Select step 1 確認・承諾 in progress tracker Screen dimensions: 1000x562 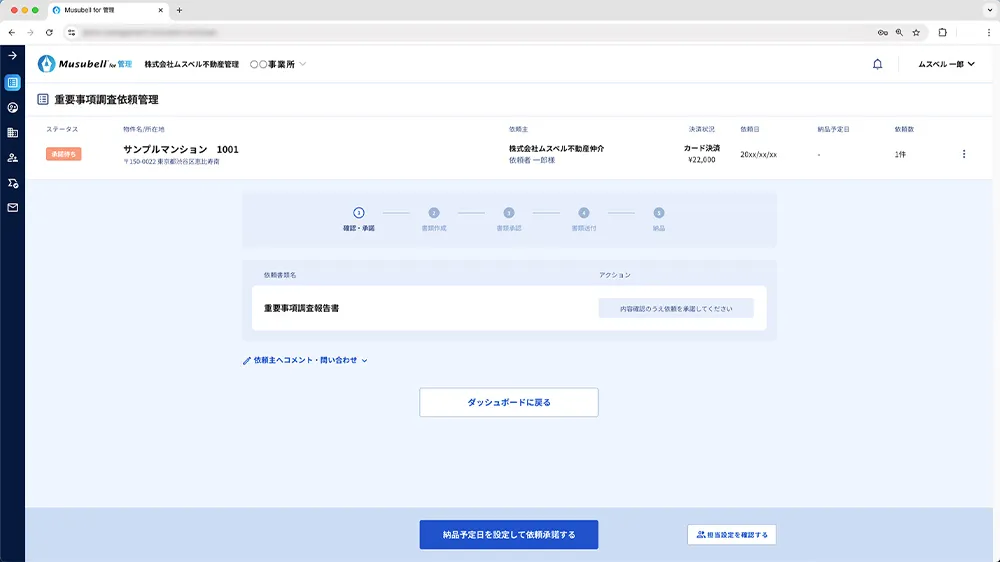point(359,213)
